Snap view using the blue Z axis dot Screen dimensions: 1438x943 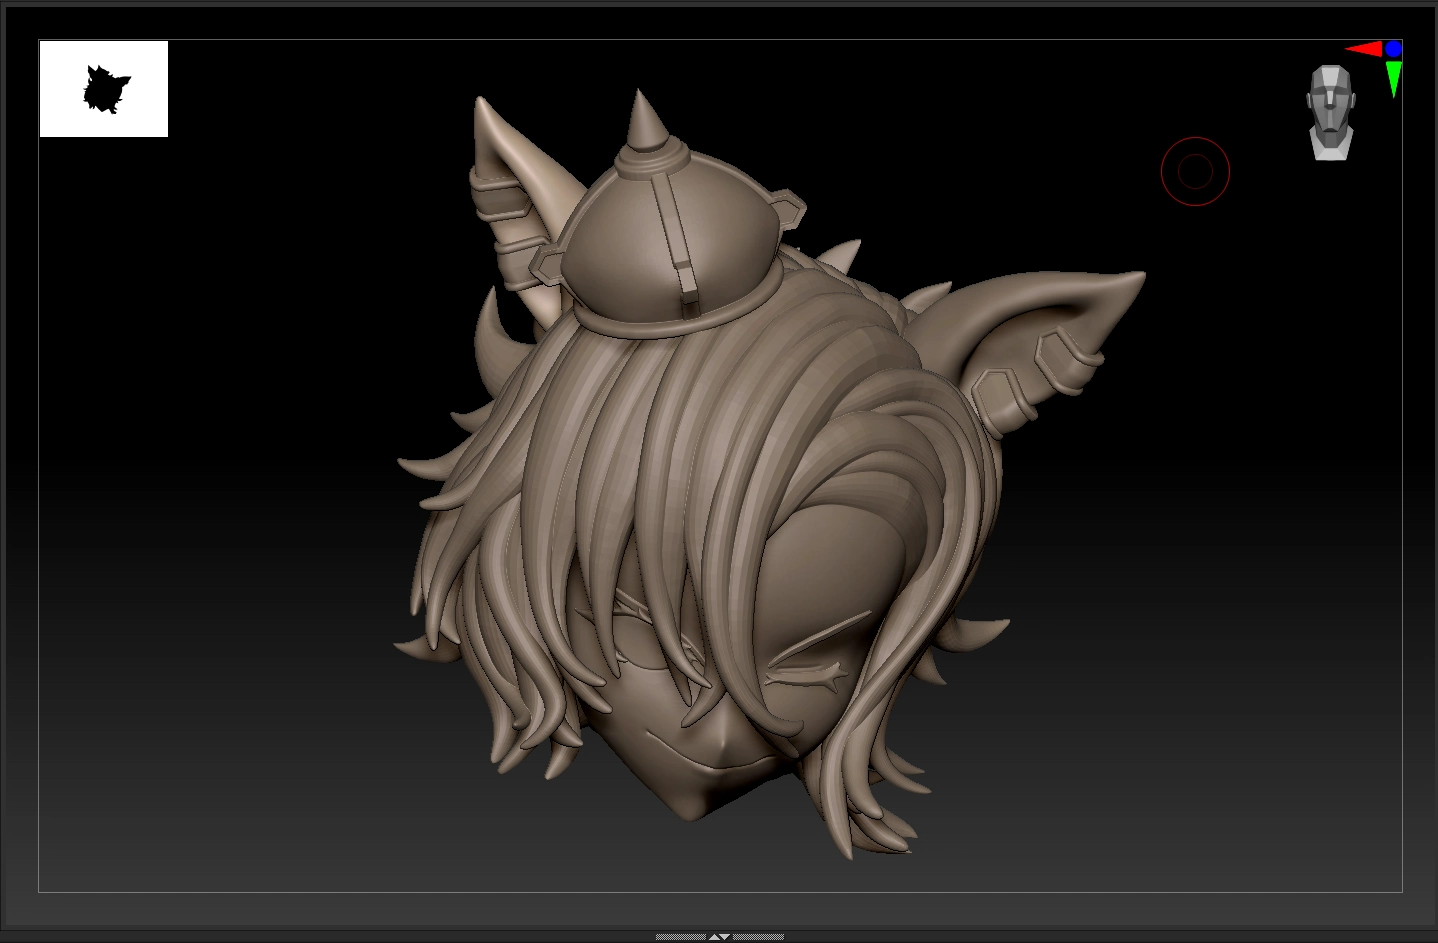click(x=1394, y=48)
